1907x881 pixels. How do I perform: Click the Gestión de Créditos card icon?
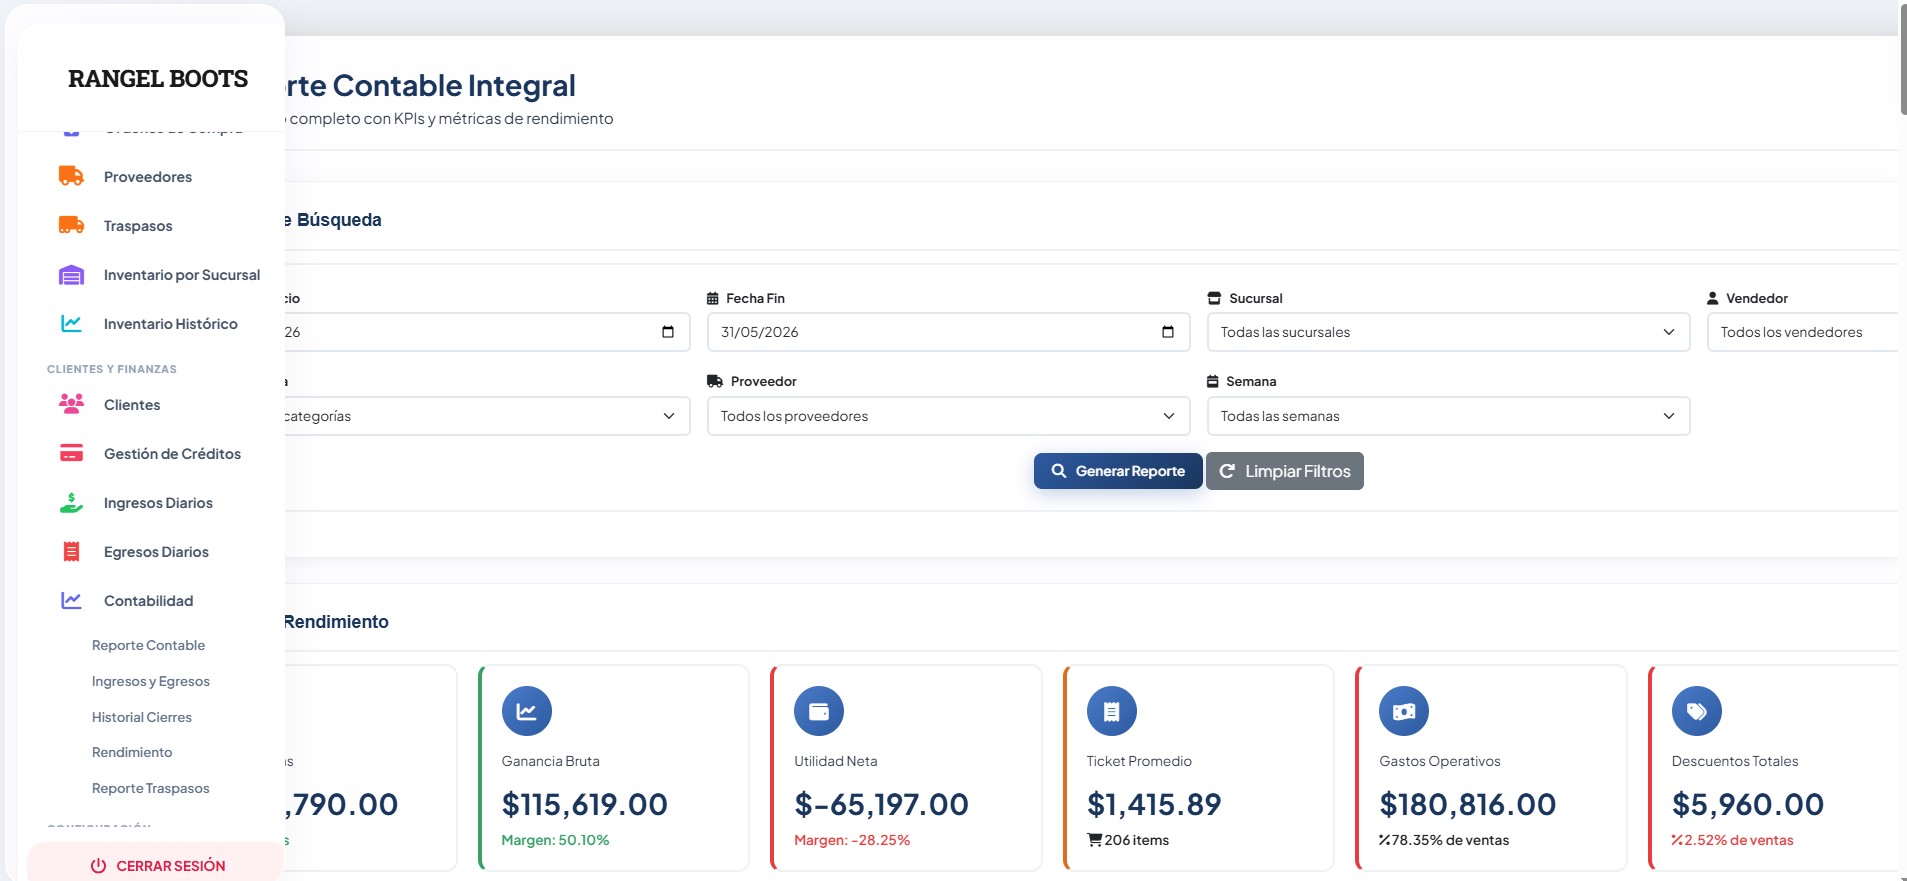[71, 453]
